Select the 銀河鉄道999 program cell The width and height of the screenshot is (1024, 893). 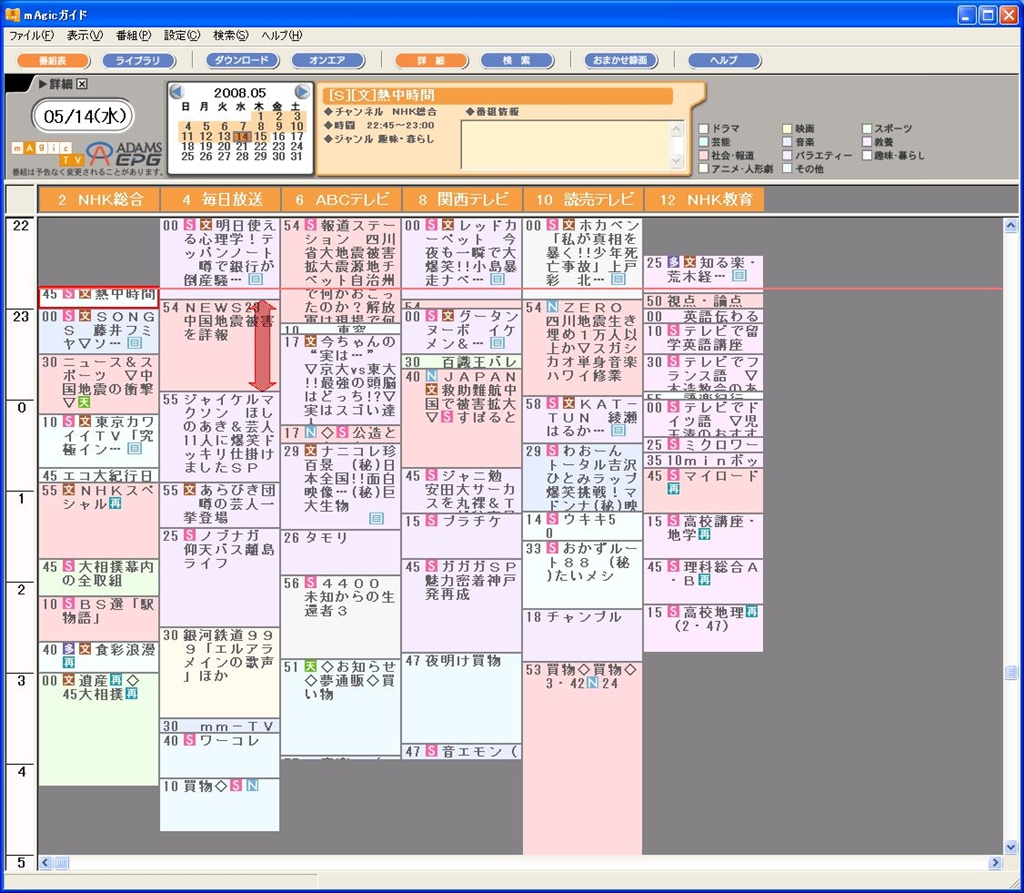coord(220,673)
